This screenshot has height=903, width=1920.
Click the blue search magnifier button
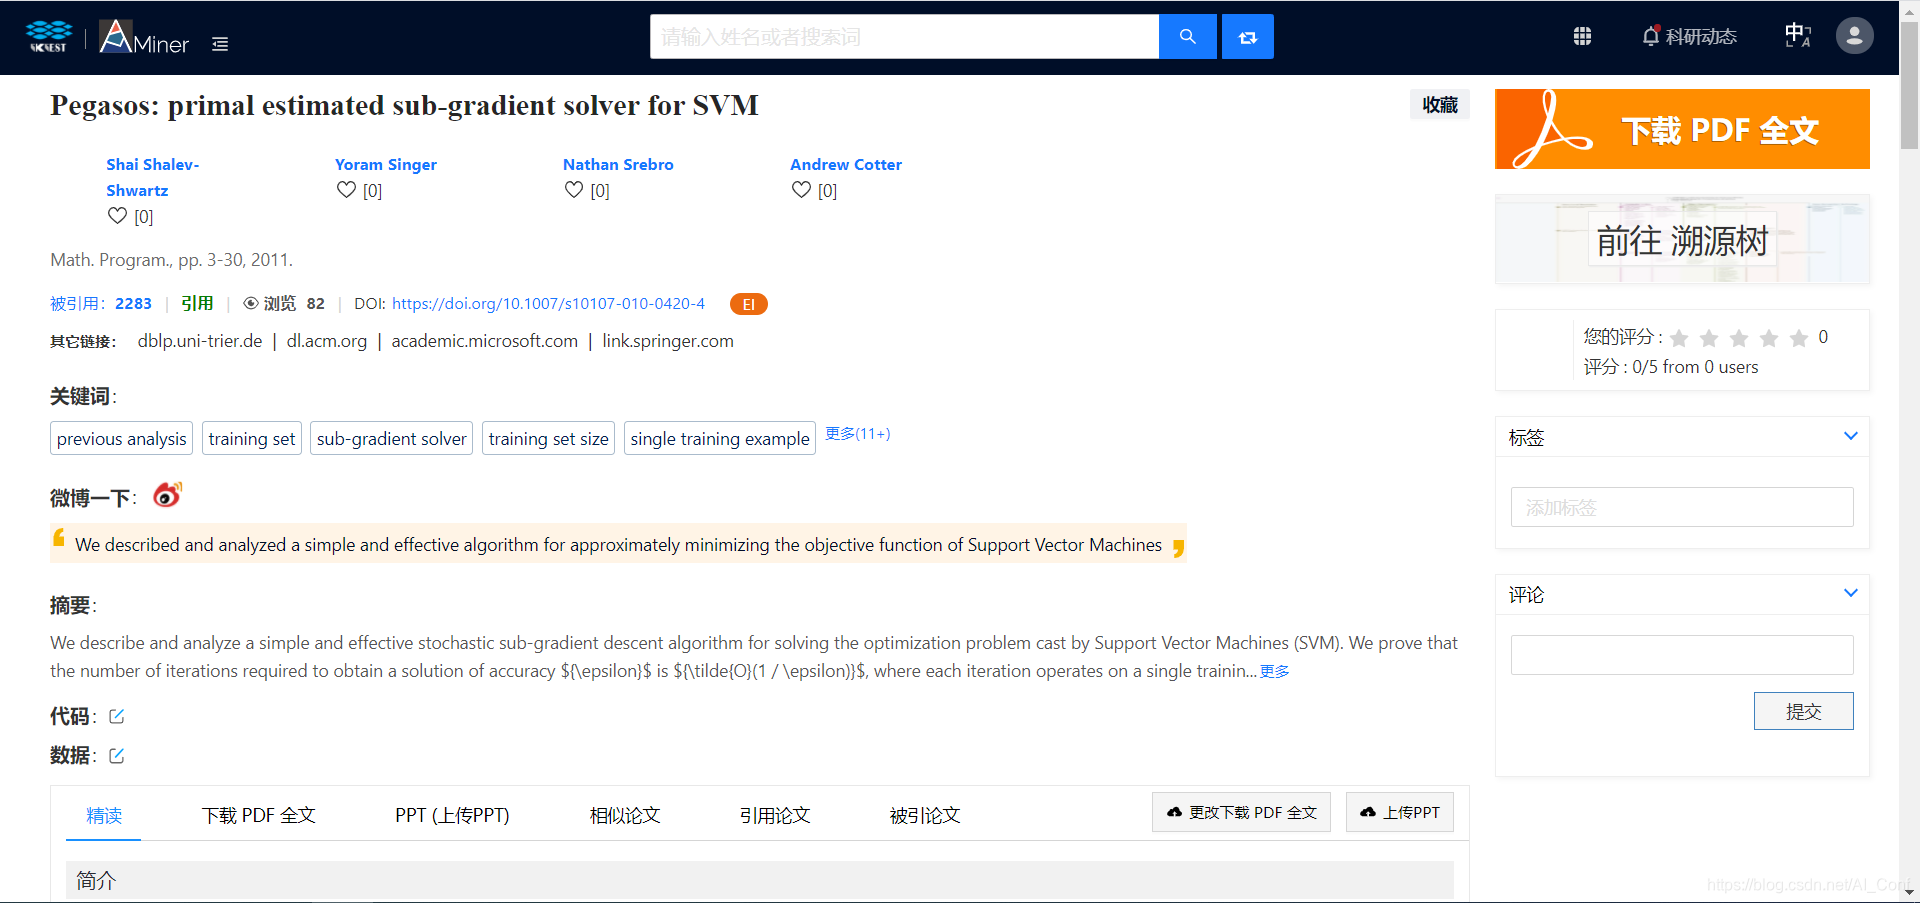pyautogui.click(x=1187, y=37)
